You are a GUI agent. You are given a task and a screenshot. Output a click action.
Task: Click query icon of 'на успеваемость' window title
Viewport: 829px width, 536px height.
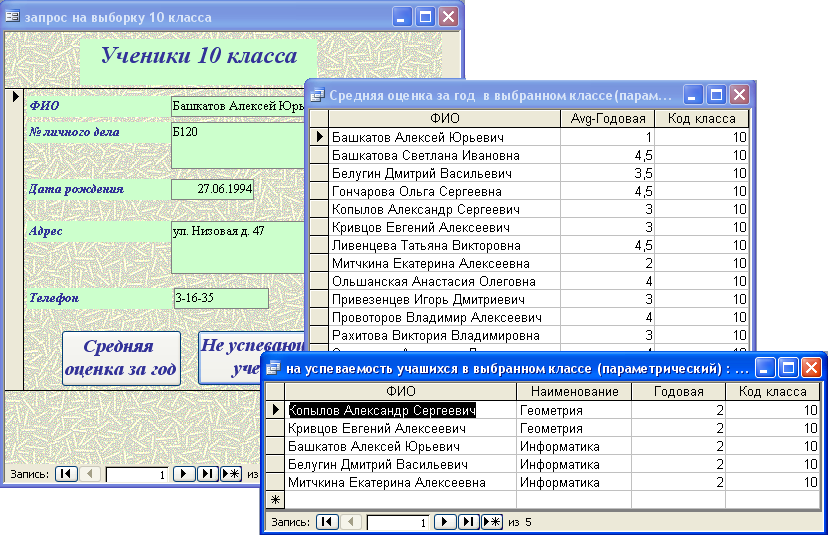coord(273,368)
